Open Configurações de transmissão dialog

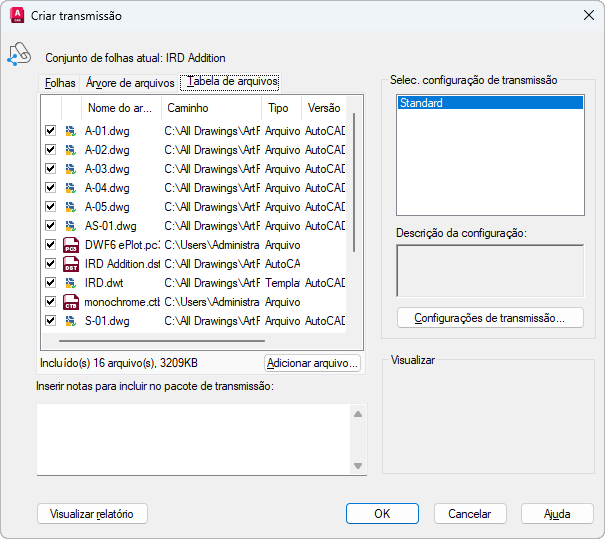click(490, 318)
